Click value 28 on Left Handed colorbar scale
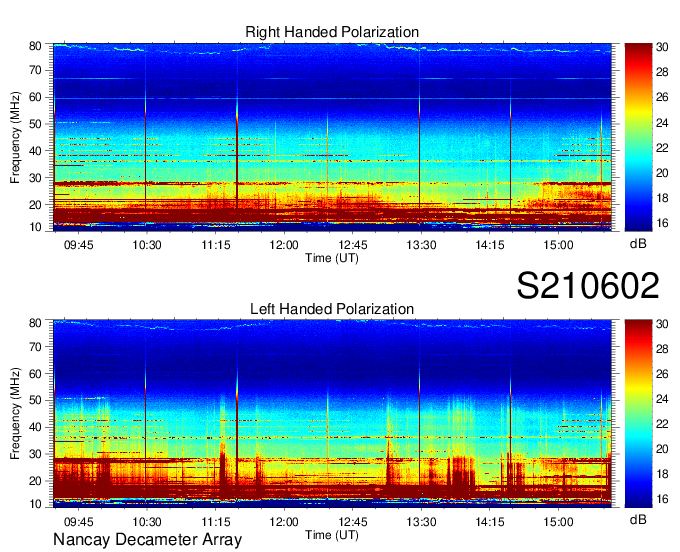The height and width of the screenshot is (552, 680). coord(662,349)
